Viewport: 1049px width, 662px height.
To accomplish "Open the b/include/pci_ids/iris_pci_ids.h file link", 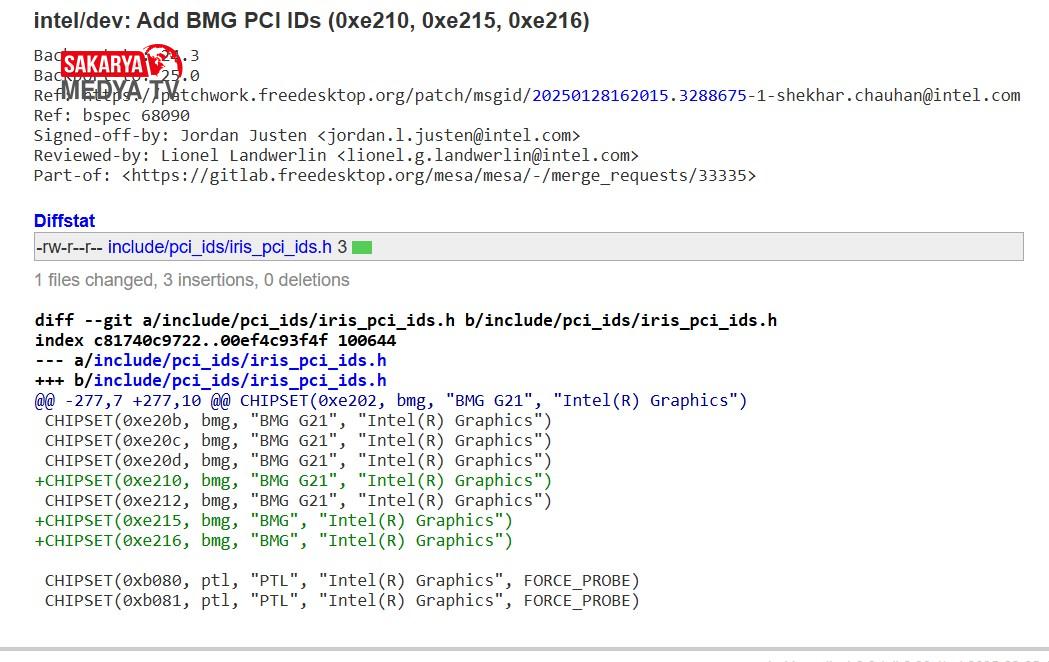I will pos(240,380).
